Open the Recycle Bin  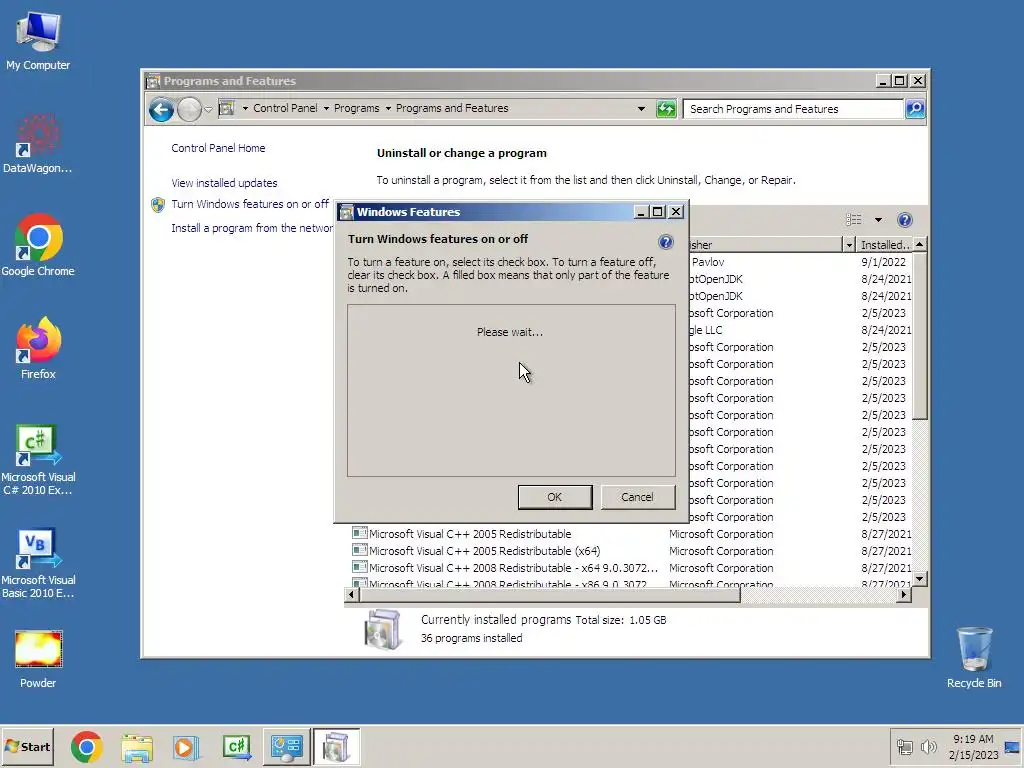[x=974, y=657]
